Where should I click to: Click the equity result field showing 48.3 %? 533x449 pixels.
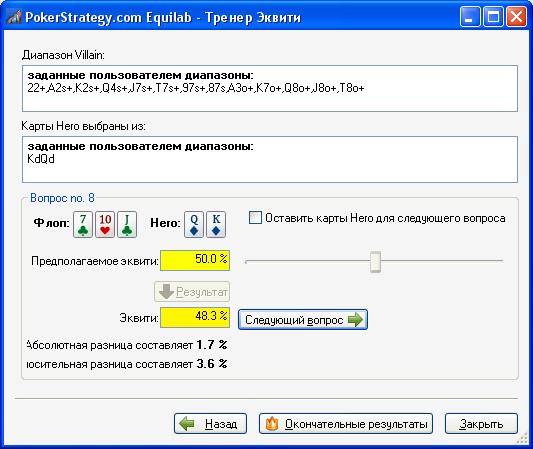pyautogui.click(x=195, y=317)
